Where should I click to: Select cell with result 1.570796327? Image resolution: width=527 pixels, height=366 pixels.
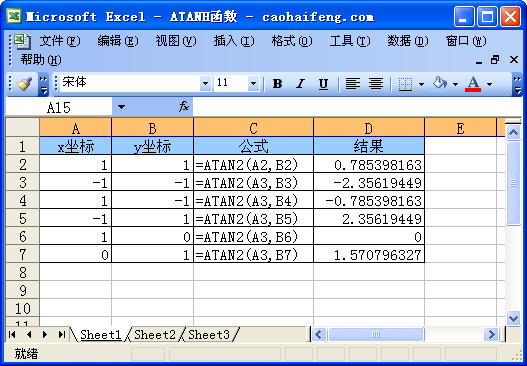click(x=369, y=255)
